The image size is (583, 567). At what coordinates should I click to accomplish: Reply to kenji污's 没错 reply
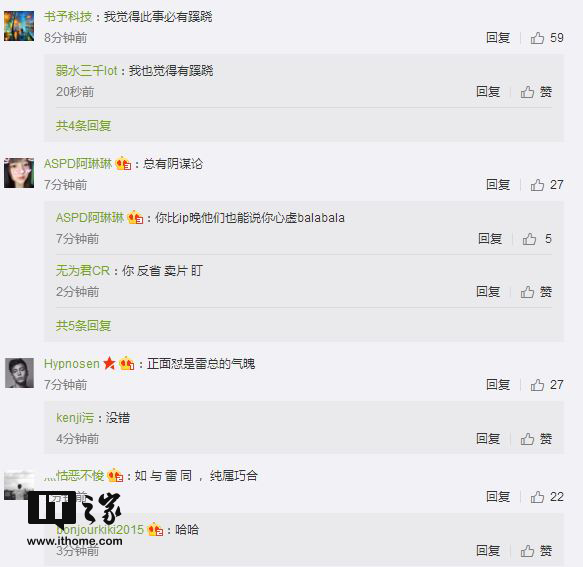point(488,439)
